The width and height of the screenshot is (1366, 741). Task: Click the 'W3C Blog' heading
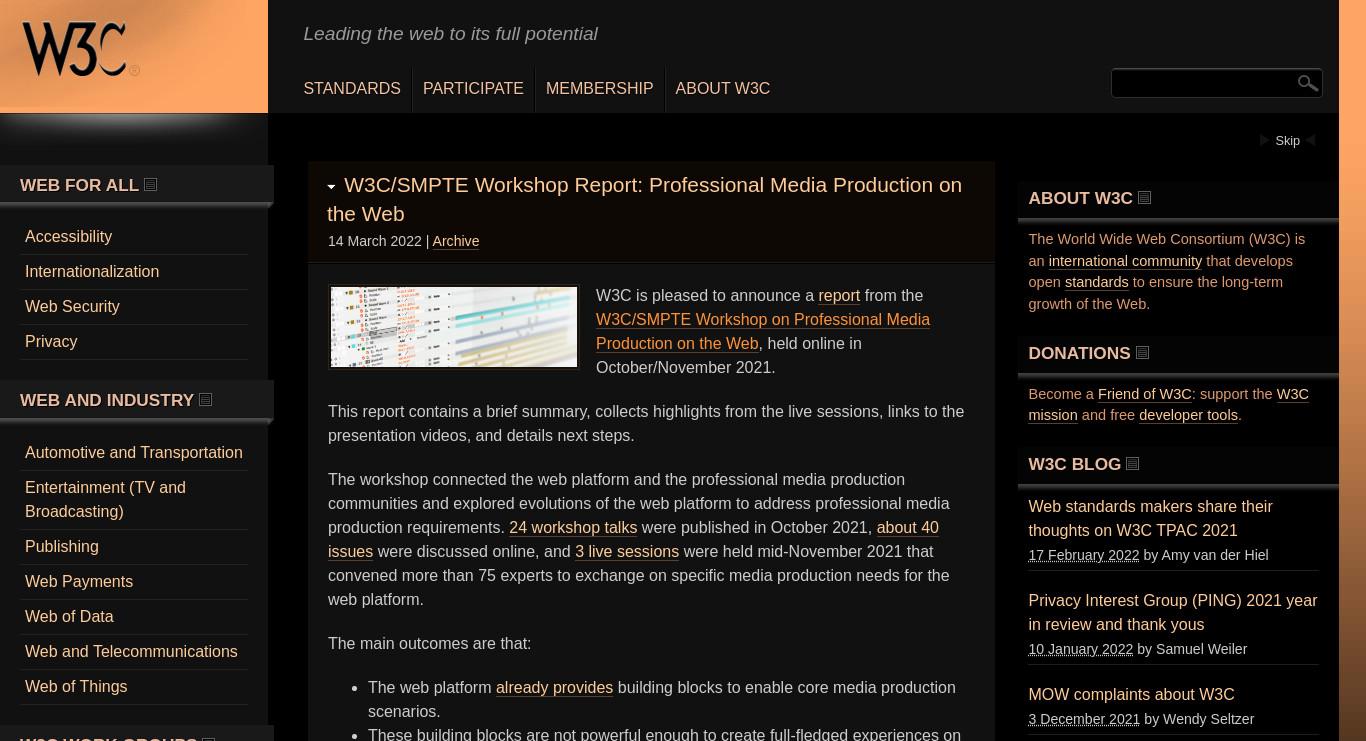(x=1074, y=464)
